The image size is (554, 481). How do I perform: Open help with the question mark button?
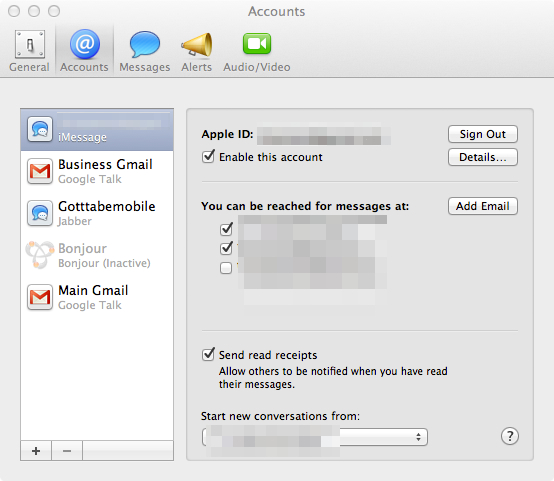click(x=510, y=436)
